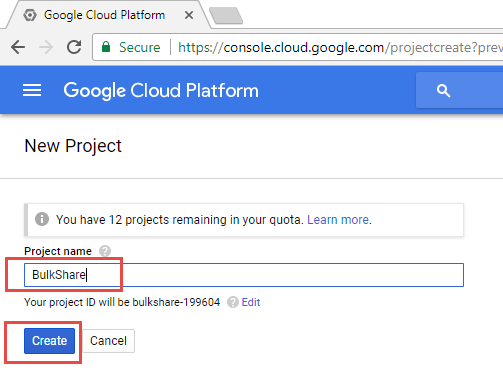Open the hamburger navigation menu
503x380 pixels.
[32, 90]
